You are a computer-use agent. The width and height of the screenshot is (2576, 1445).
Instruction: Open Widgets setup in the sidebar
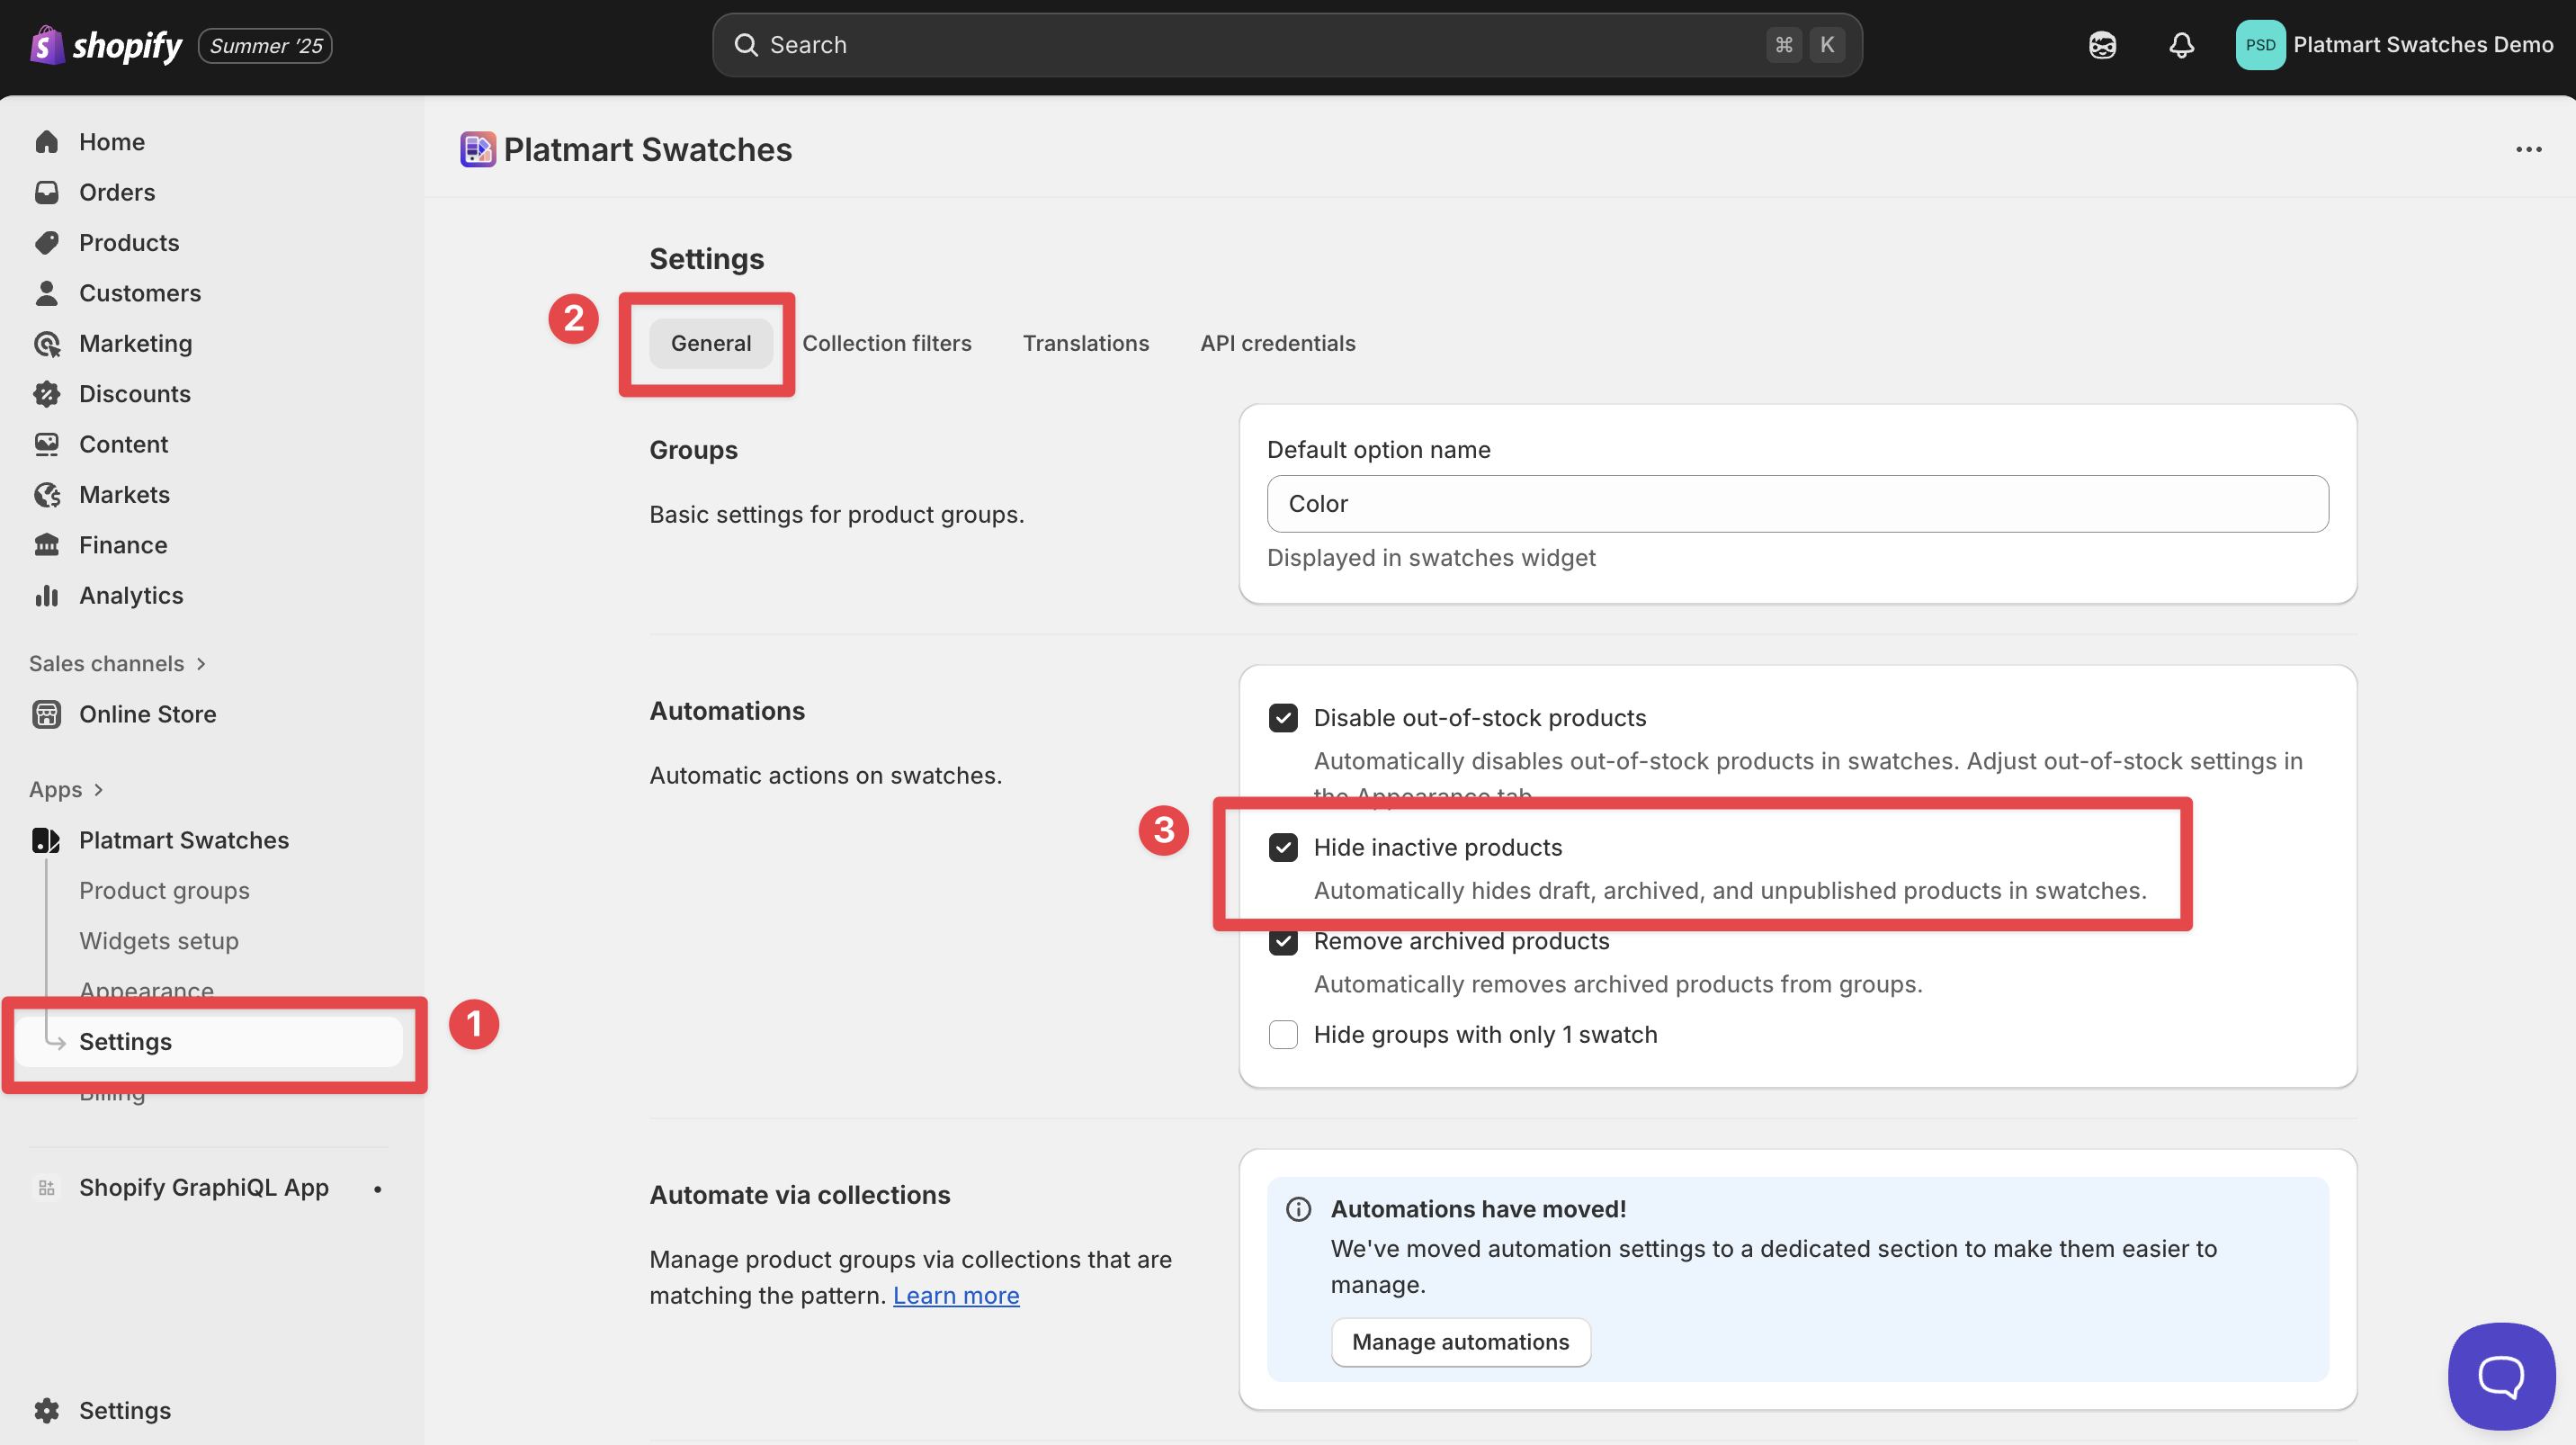click(x=158, y=941)
